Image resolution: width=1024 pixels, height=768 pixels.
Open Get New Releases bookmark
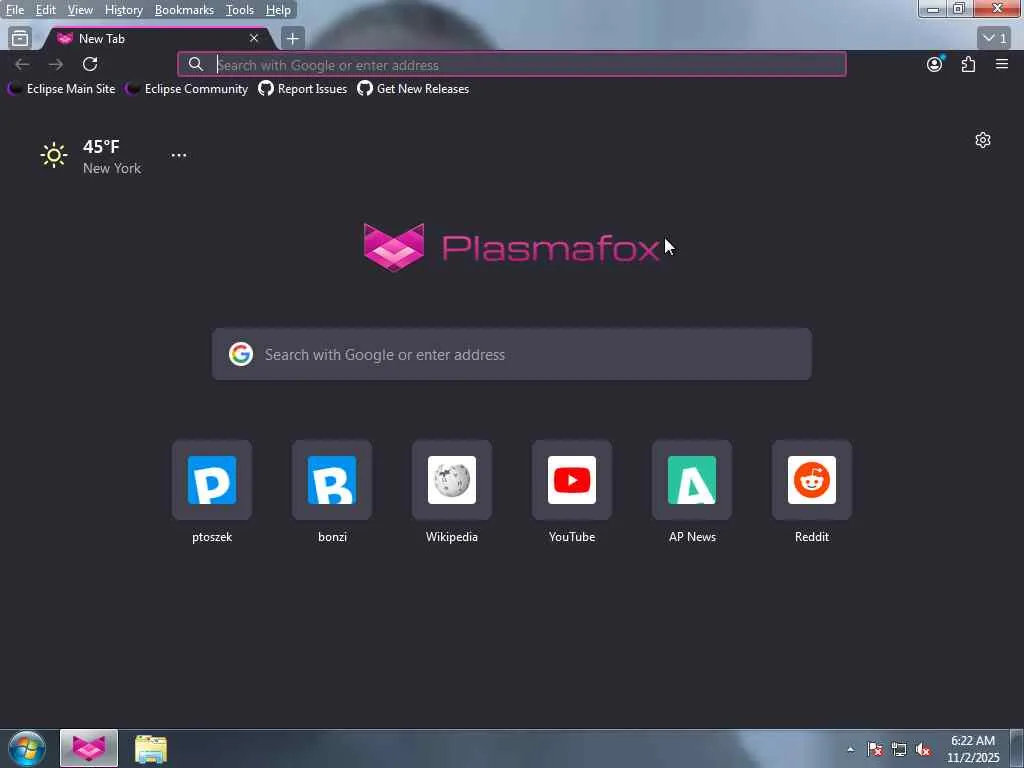point(413,89)
